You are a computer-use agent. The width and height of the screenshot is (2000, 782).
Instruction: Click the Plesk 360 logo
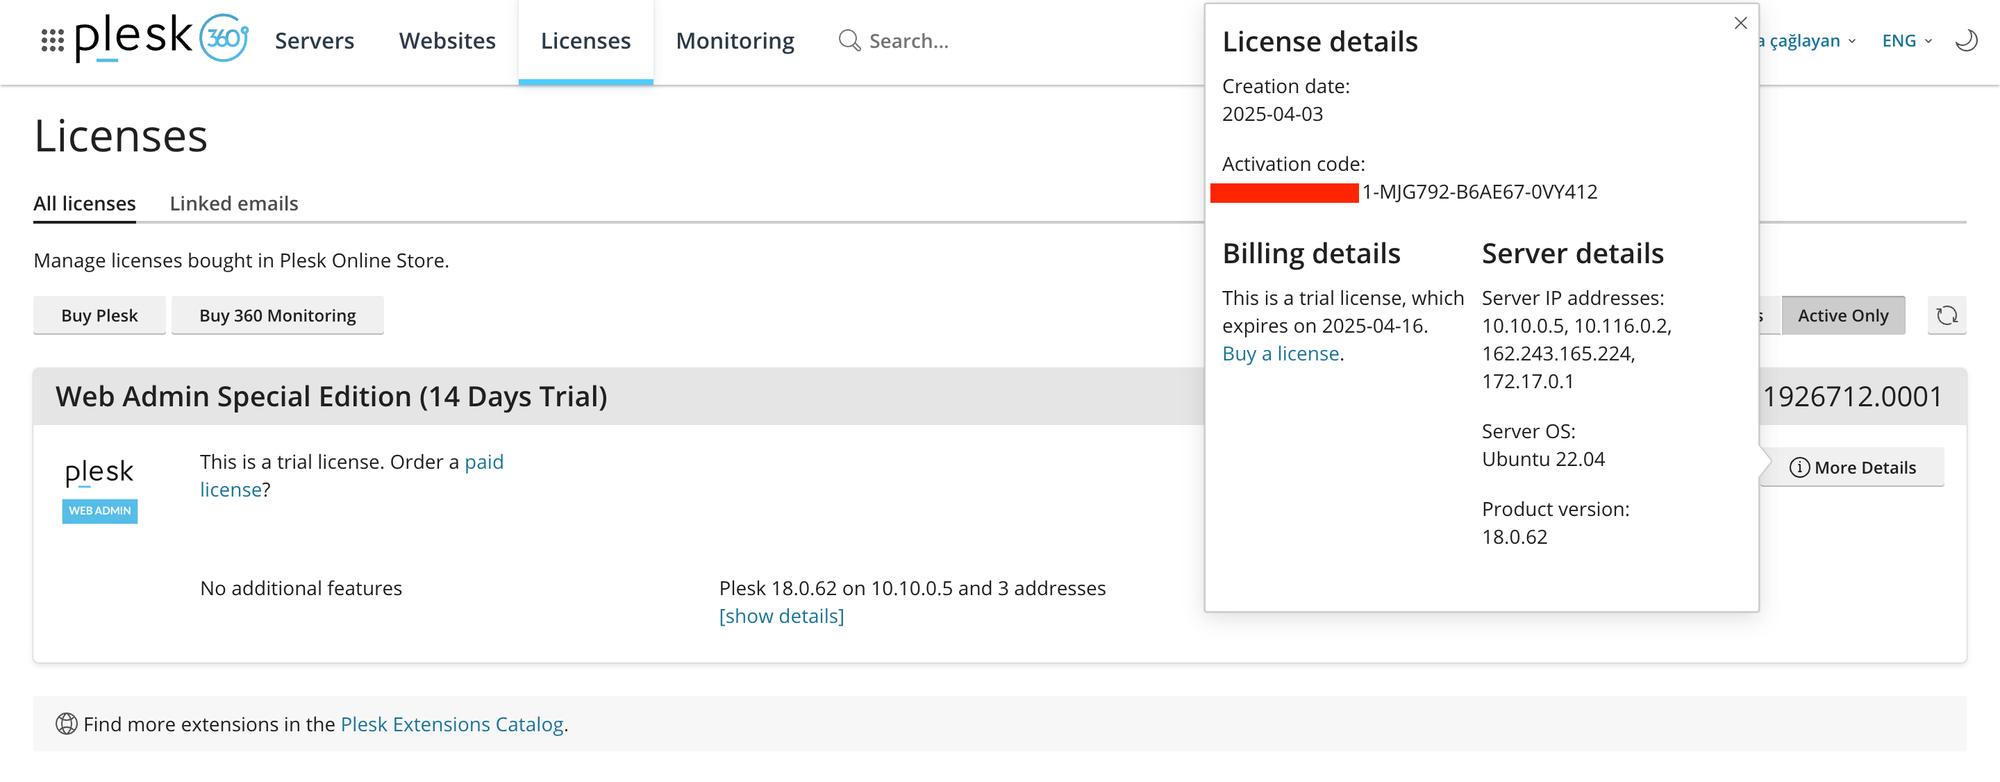[161, 38]
